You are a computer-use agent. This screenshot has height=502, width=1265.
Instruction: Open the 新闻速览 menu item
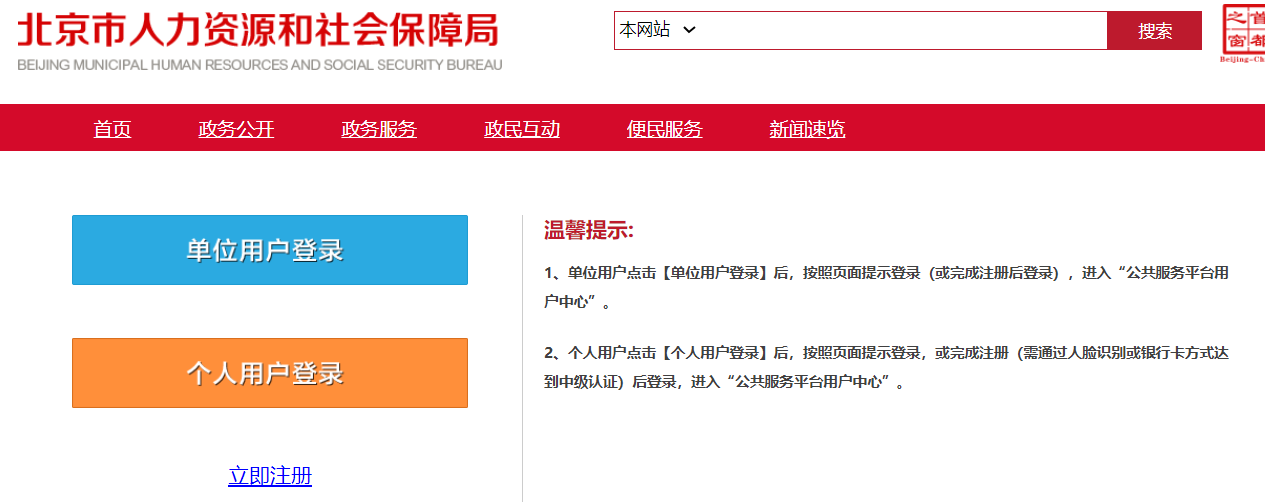tap(807, 129)
